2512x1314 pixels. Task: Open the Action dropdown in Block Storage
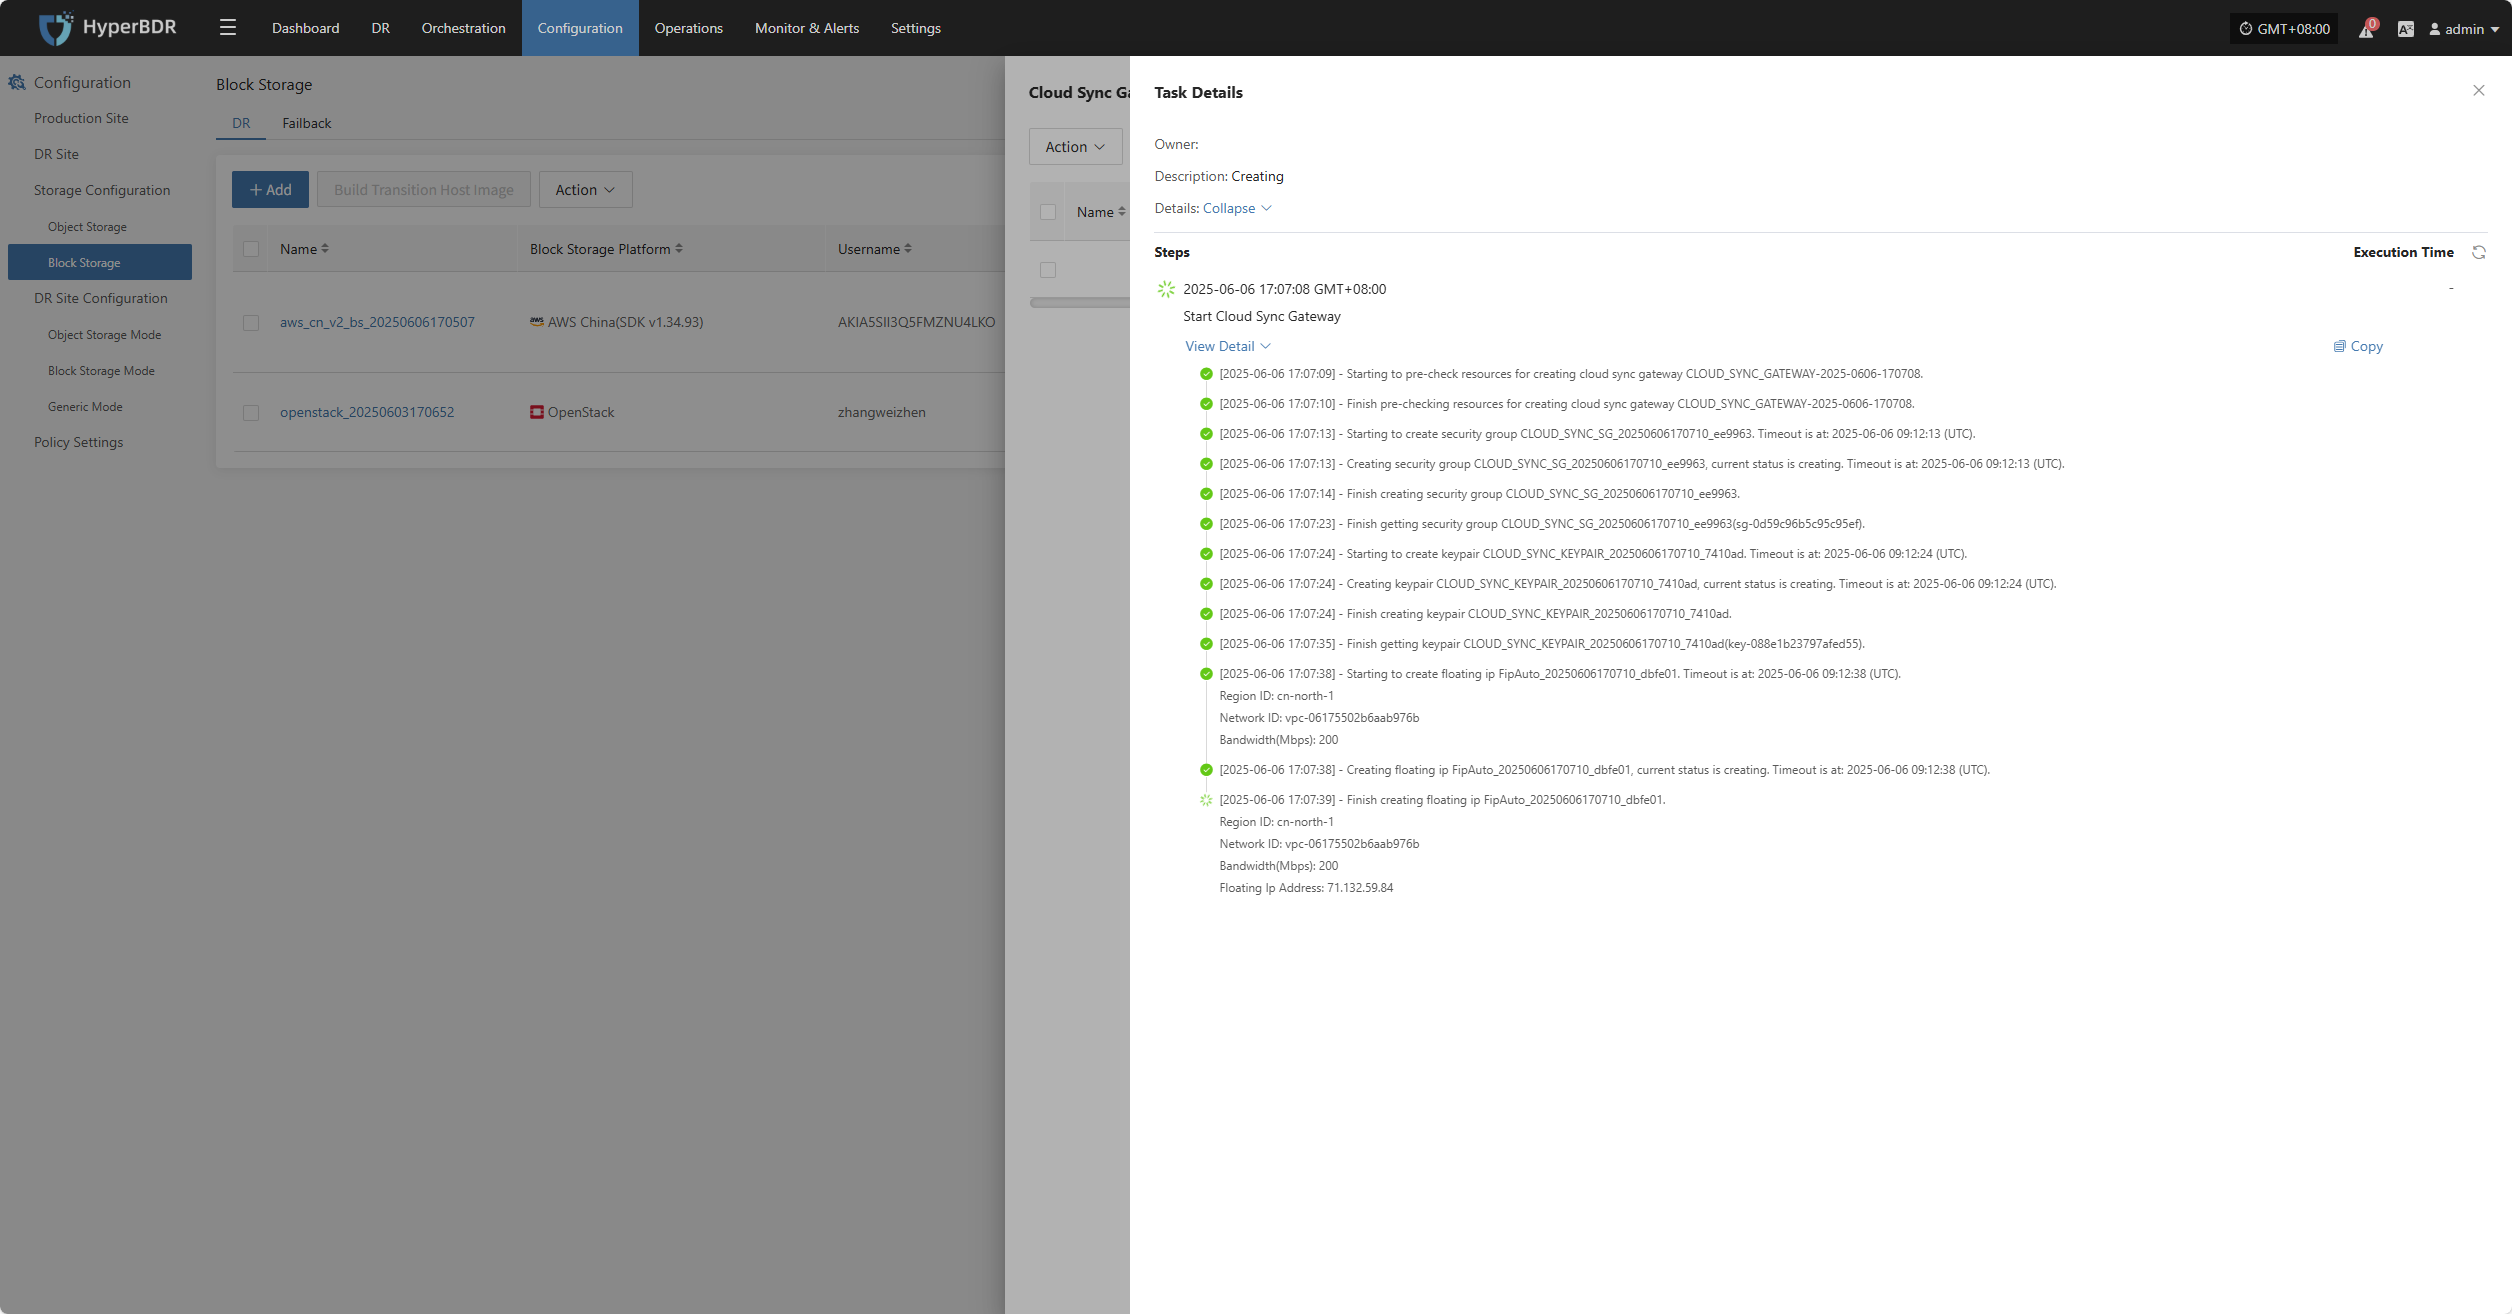[585, 190]
